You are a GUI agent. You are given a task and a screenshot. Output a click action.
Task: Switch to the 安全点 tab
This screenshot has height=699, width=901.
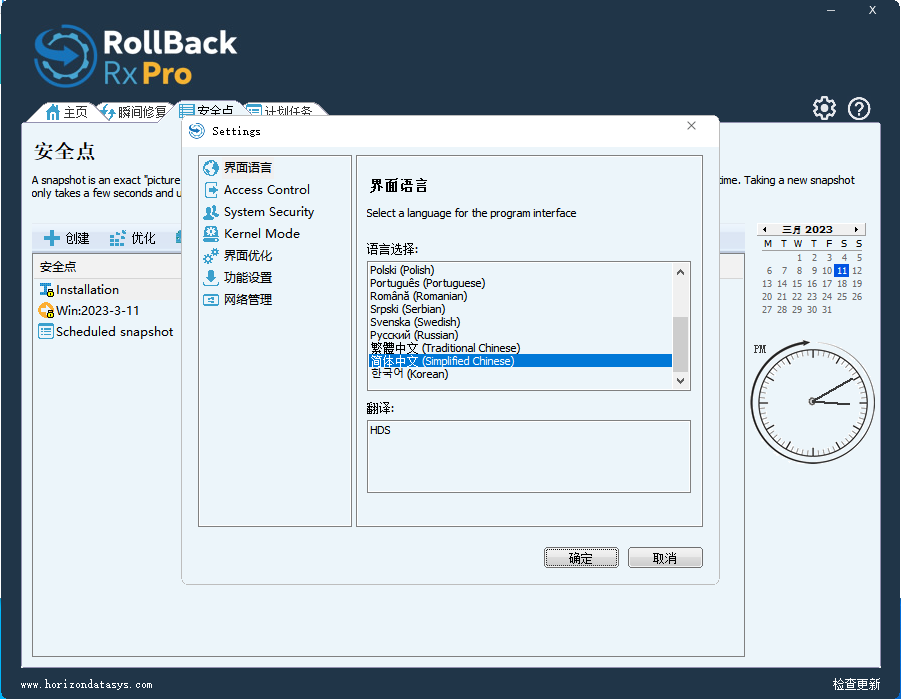pyautogui.click(x=208, y=109)
